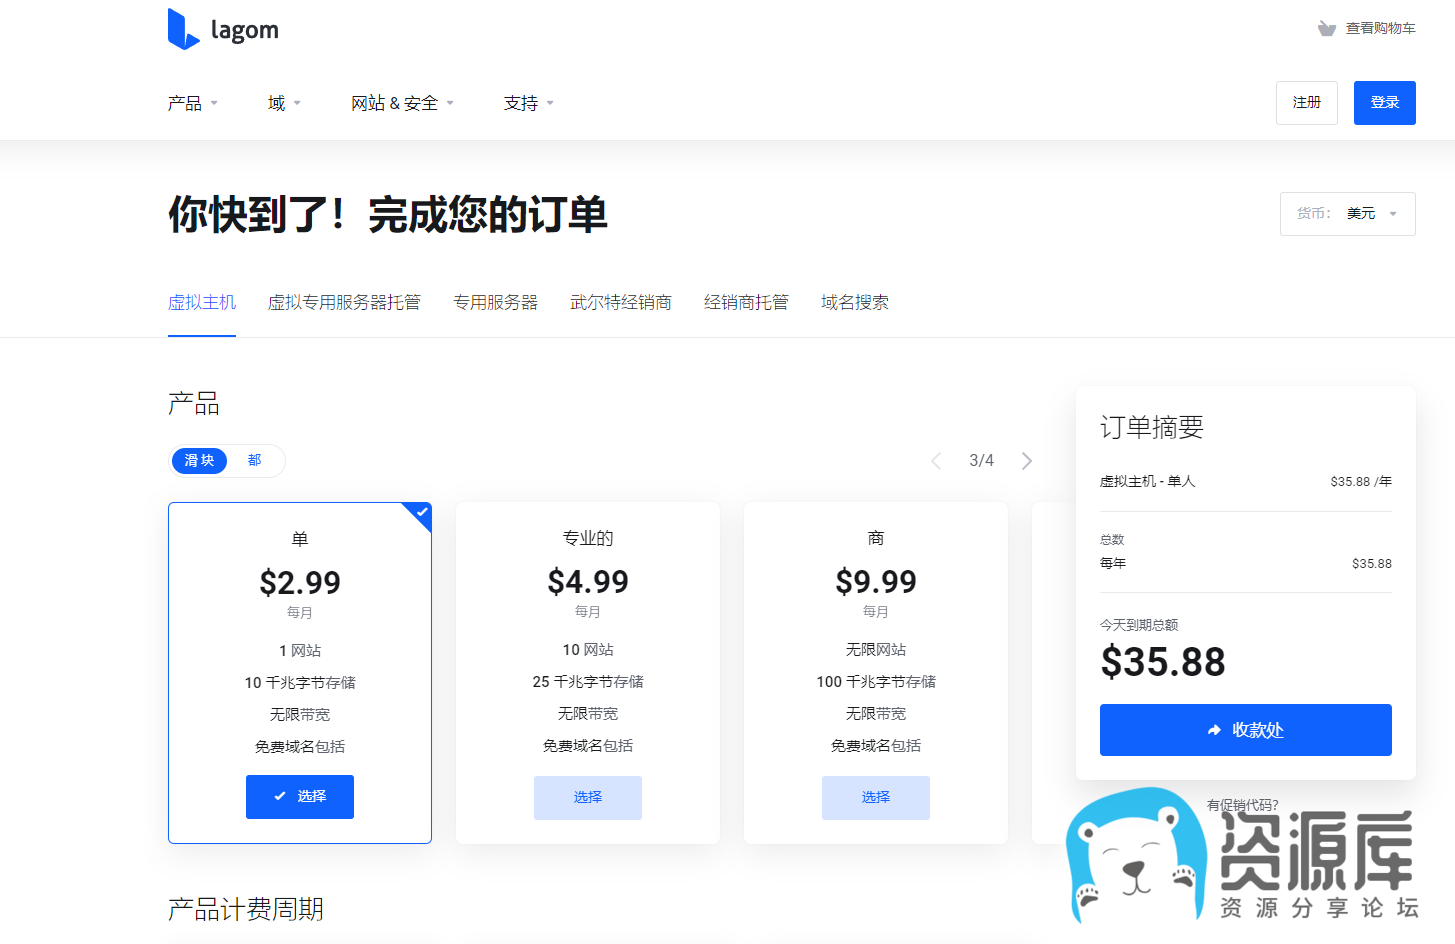Click the lagom logo

coord(223,30)
